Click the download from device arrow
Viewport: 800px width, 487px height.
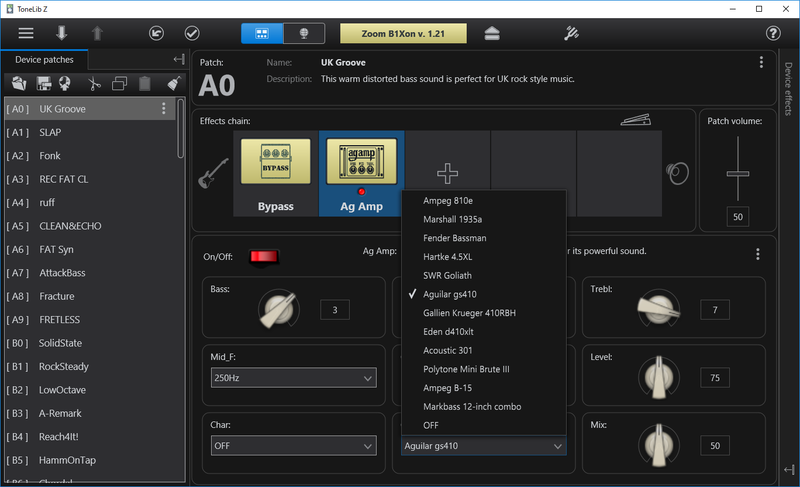click(x=62, y=34)
